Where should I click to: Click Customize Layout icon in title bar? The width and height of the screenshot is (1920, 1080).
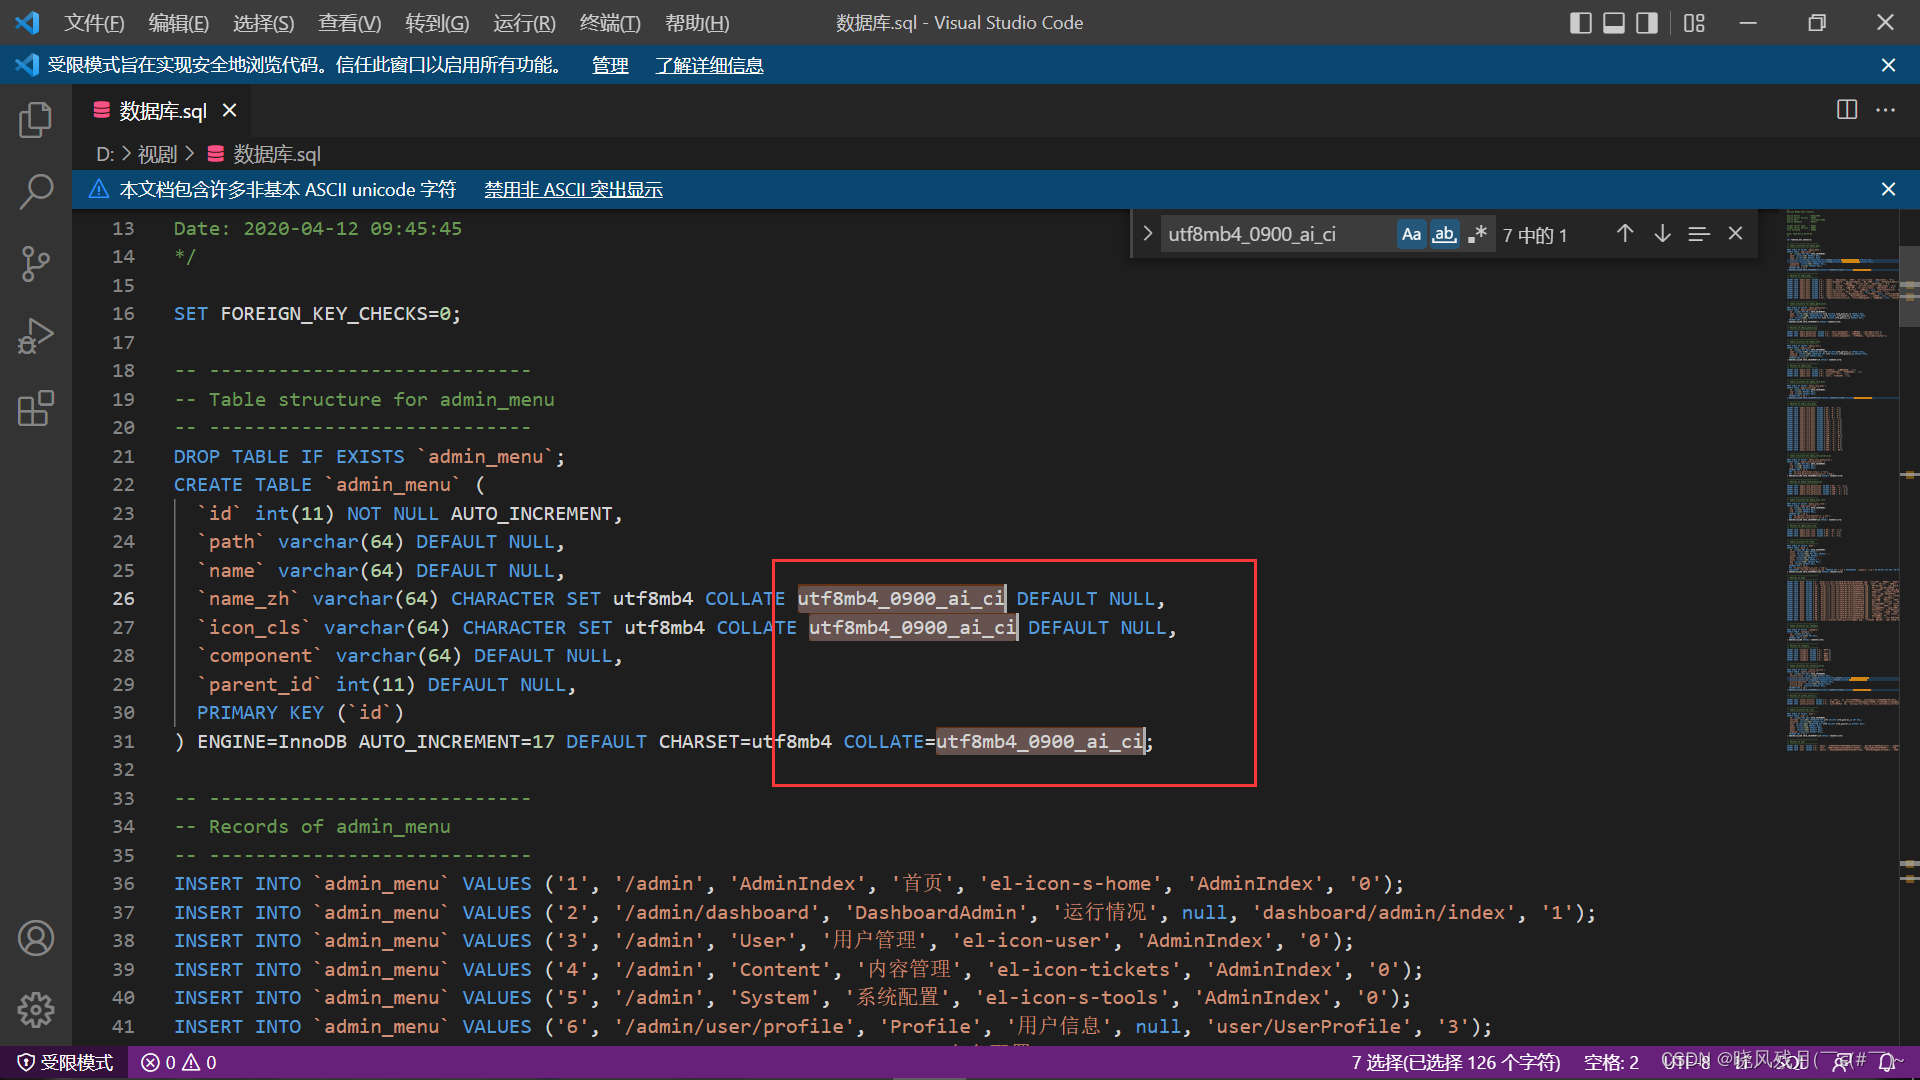1694,23
